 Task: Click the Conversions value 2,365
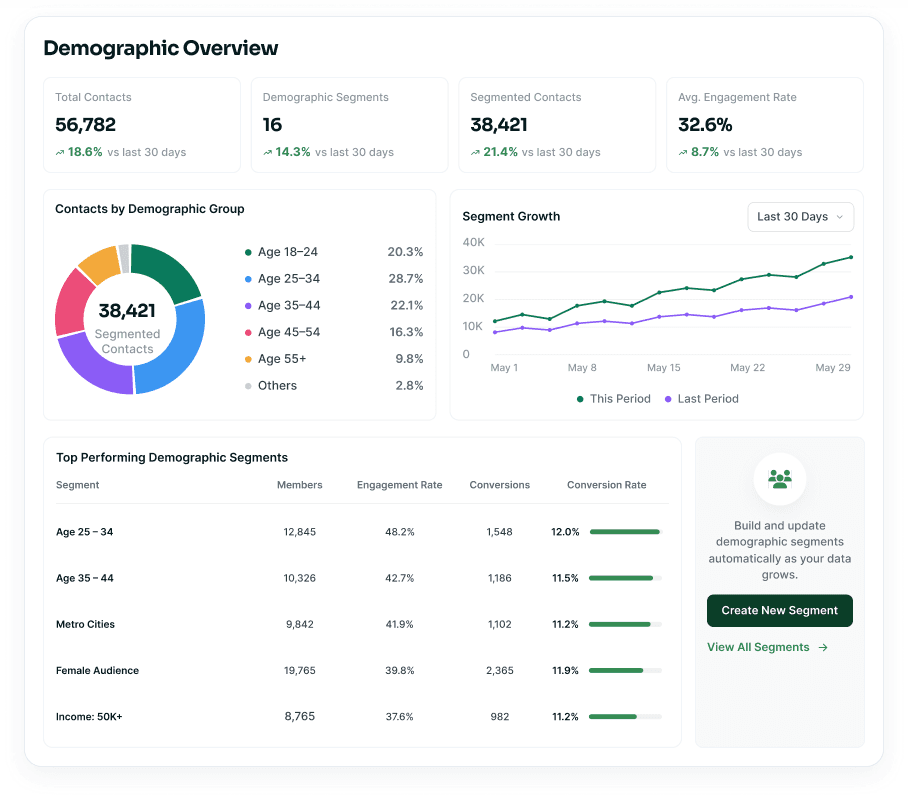[500, 670]
